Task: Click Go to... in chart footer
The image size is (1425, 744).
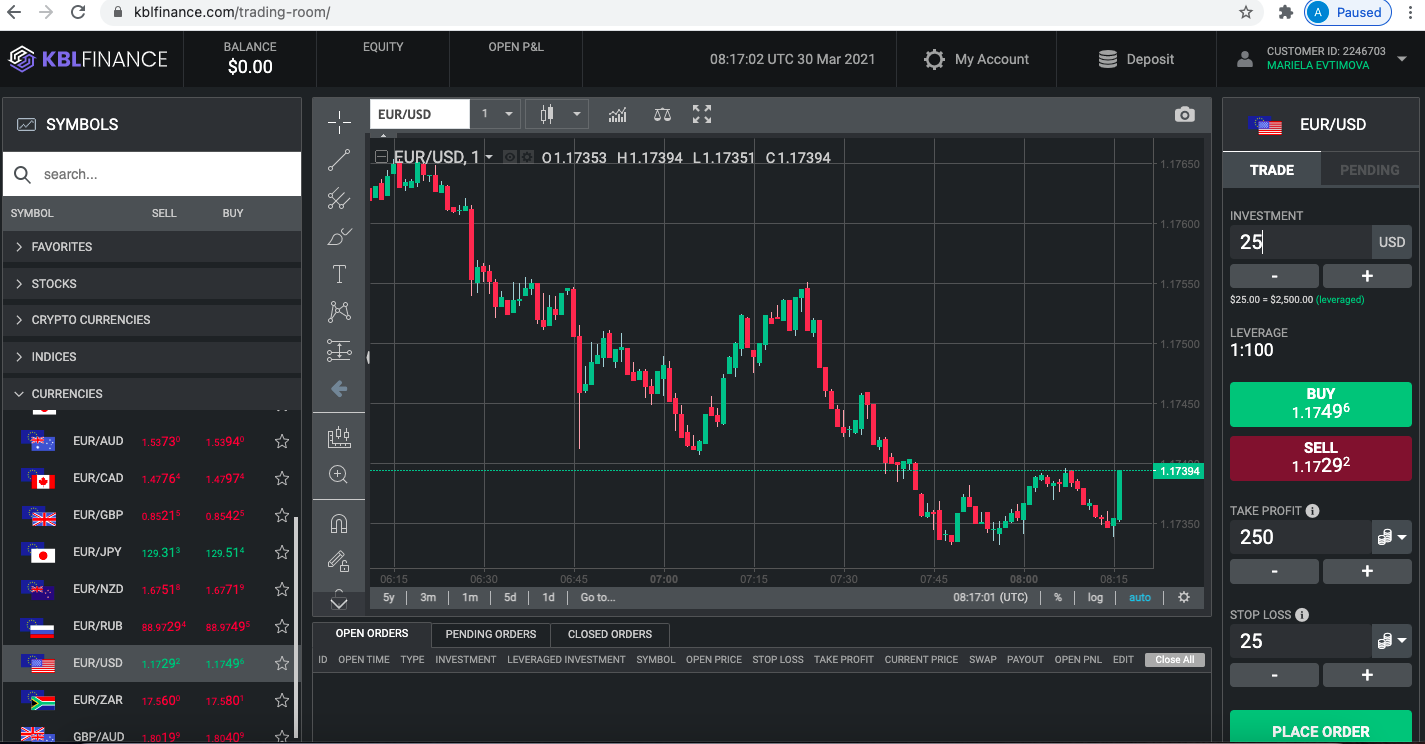Action: [x=598, y=597]
